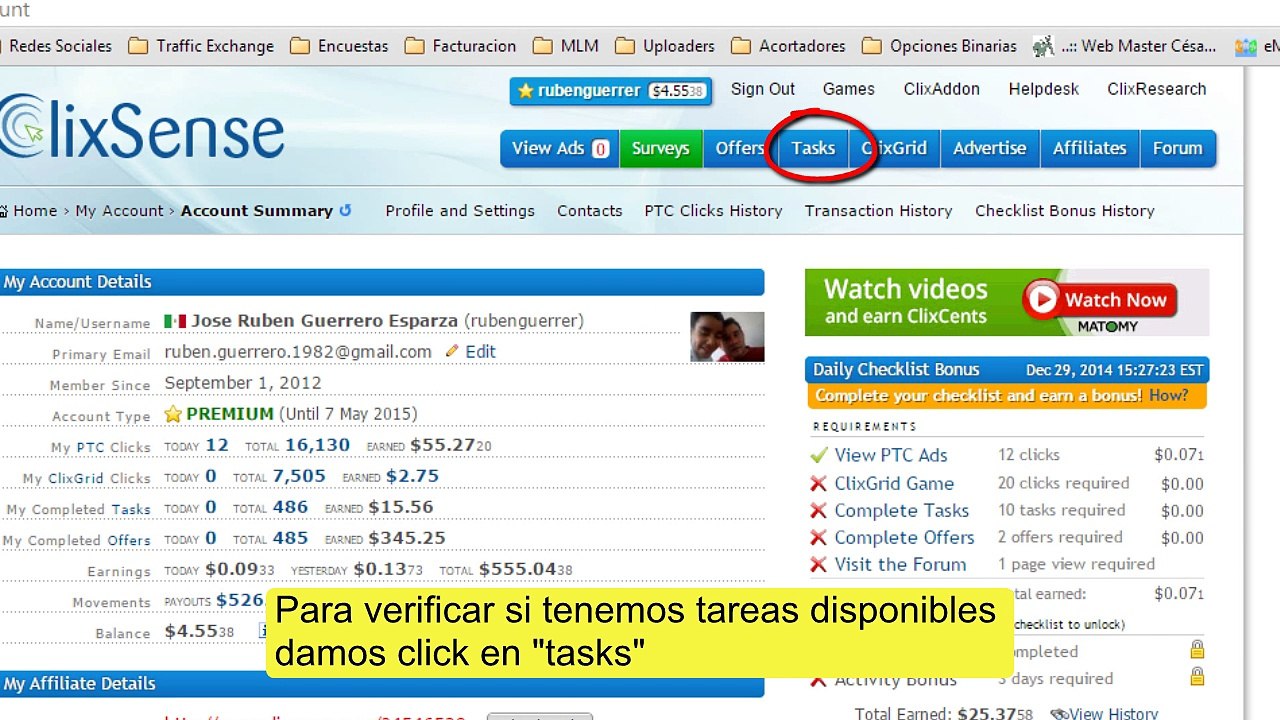Refresh the Account Summary with the reload icon
Viewport: 1280px width, 720px height.
click(x=346, y=210)
